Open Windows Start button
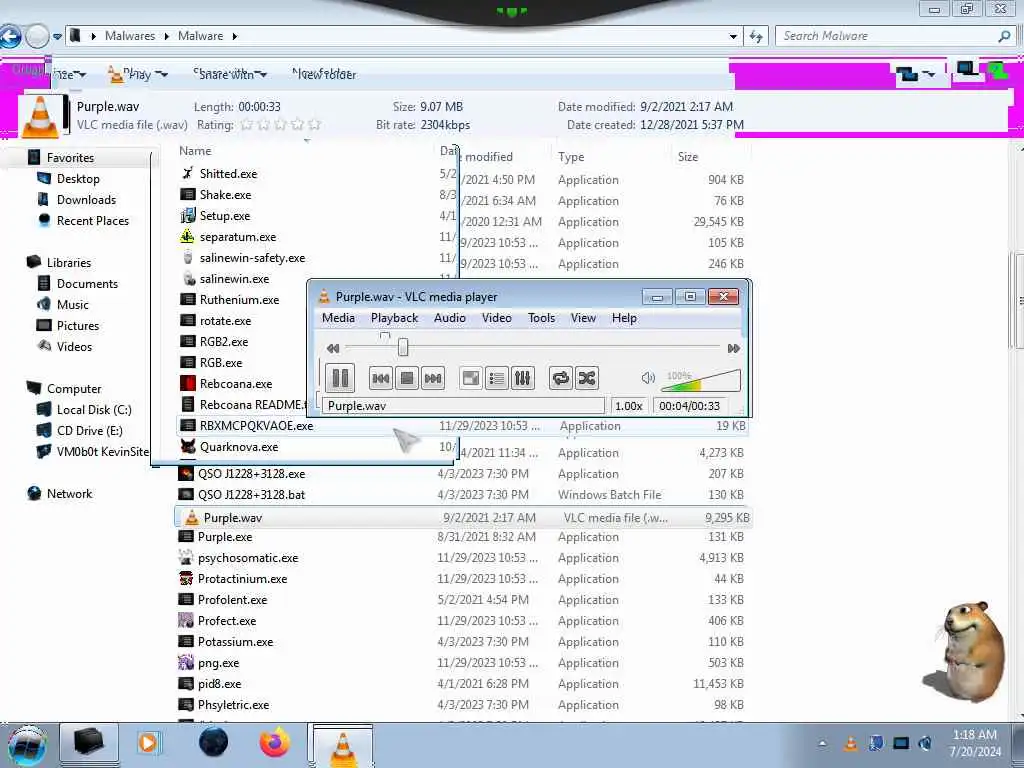Screen dimensions: 1024x768 pos(26,745)
